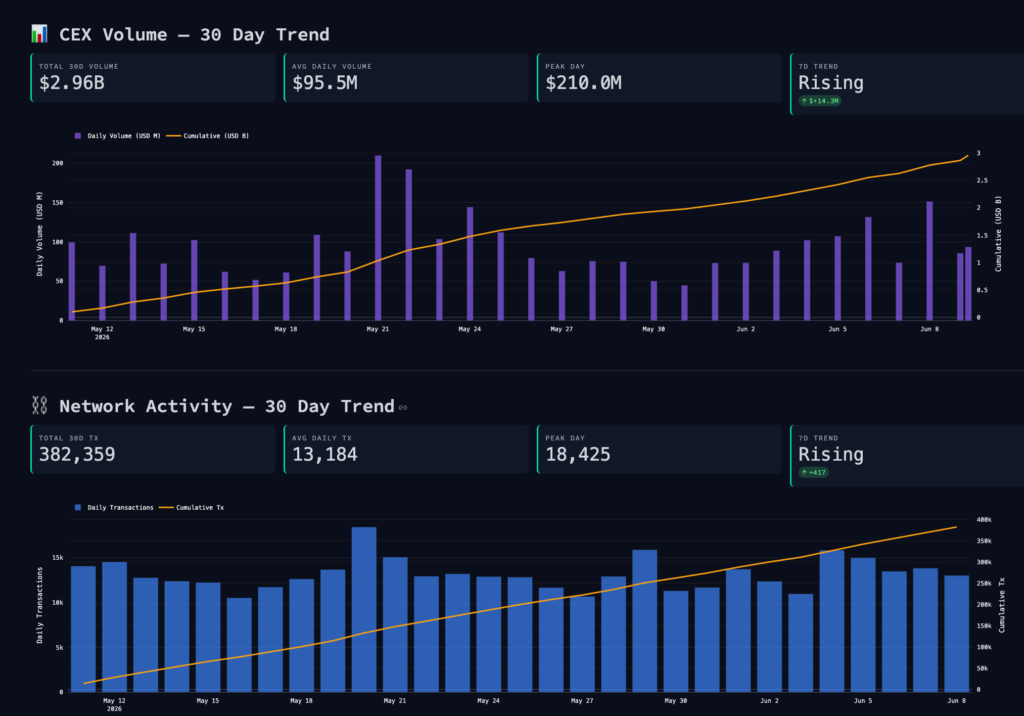The height and width of the screenshot is (716, 1024).
Task: Click the anchor link icon after Network Activity heading
Action: click(x=403, y=408)
